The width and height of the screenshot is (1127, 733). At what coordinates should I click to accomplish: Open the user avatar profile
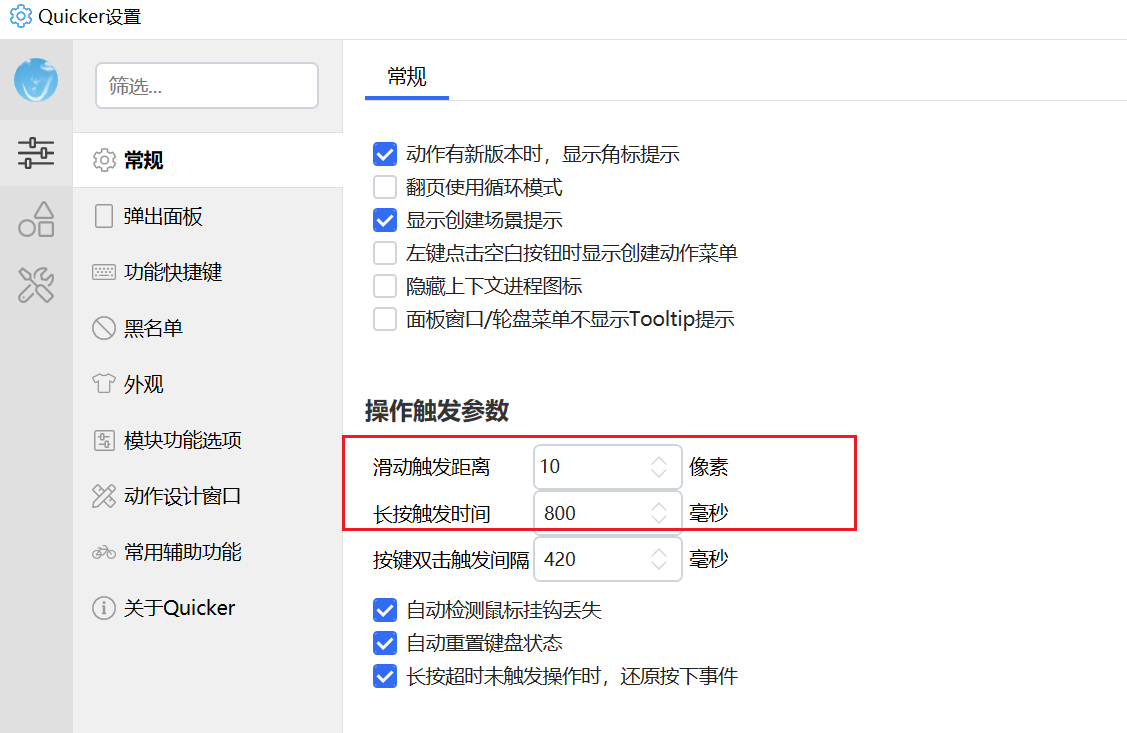[x=36, y=80]
